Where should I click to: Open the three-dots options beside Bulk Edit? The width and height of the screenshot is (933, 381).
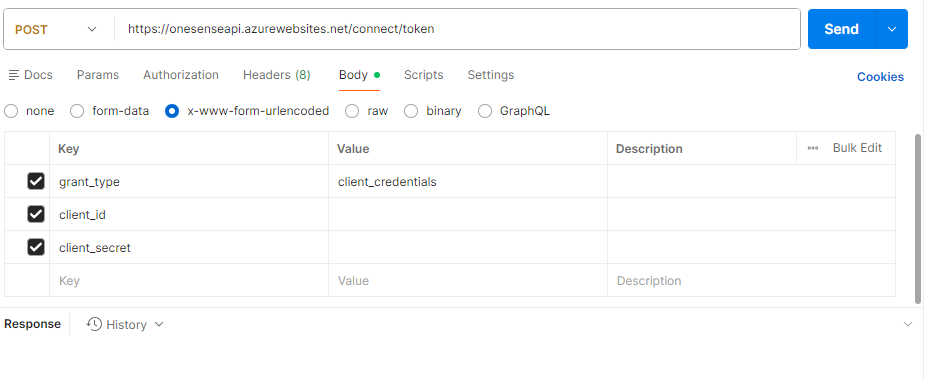(813, 148)
